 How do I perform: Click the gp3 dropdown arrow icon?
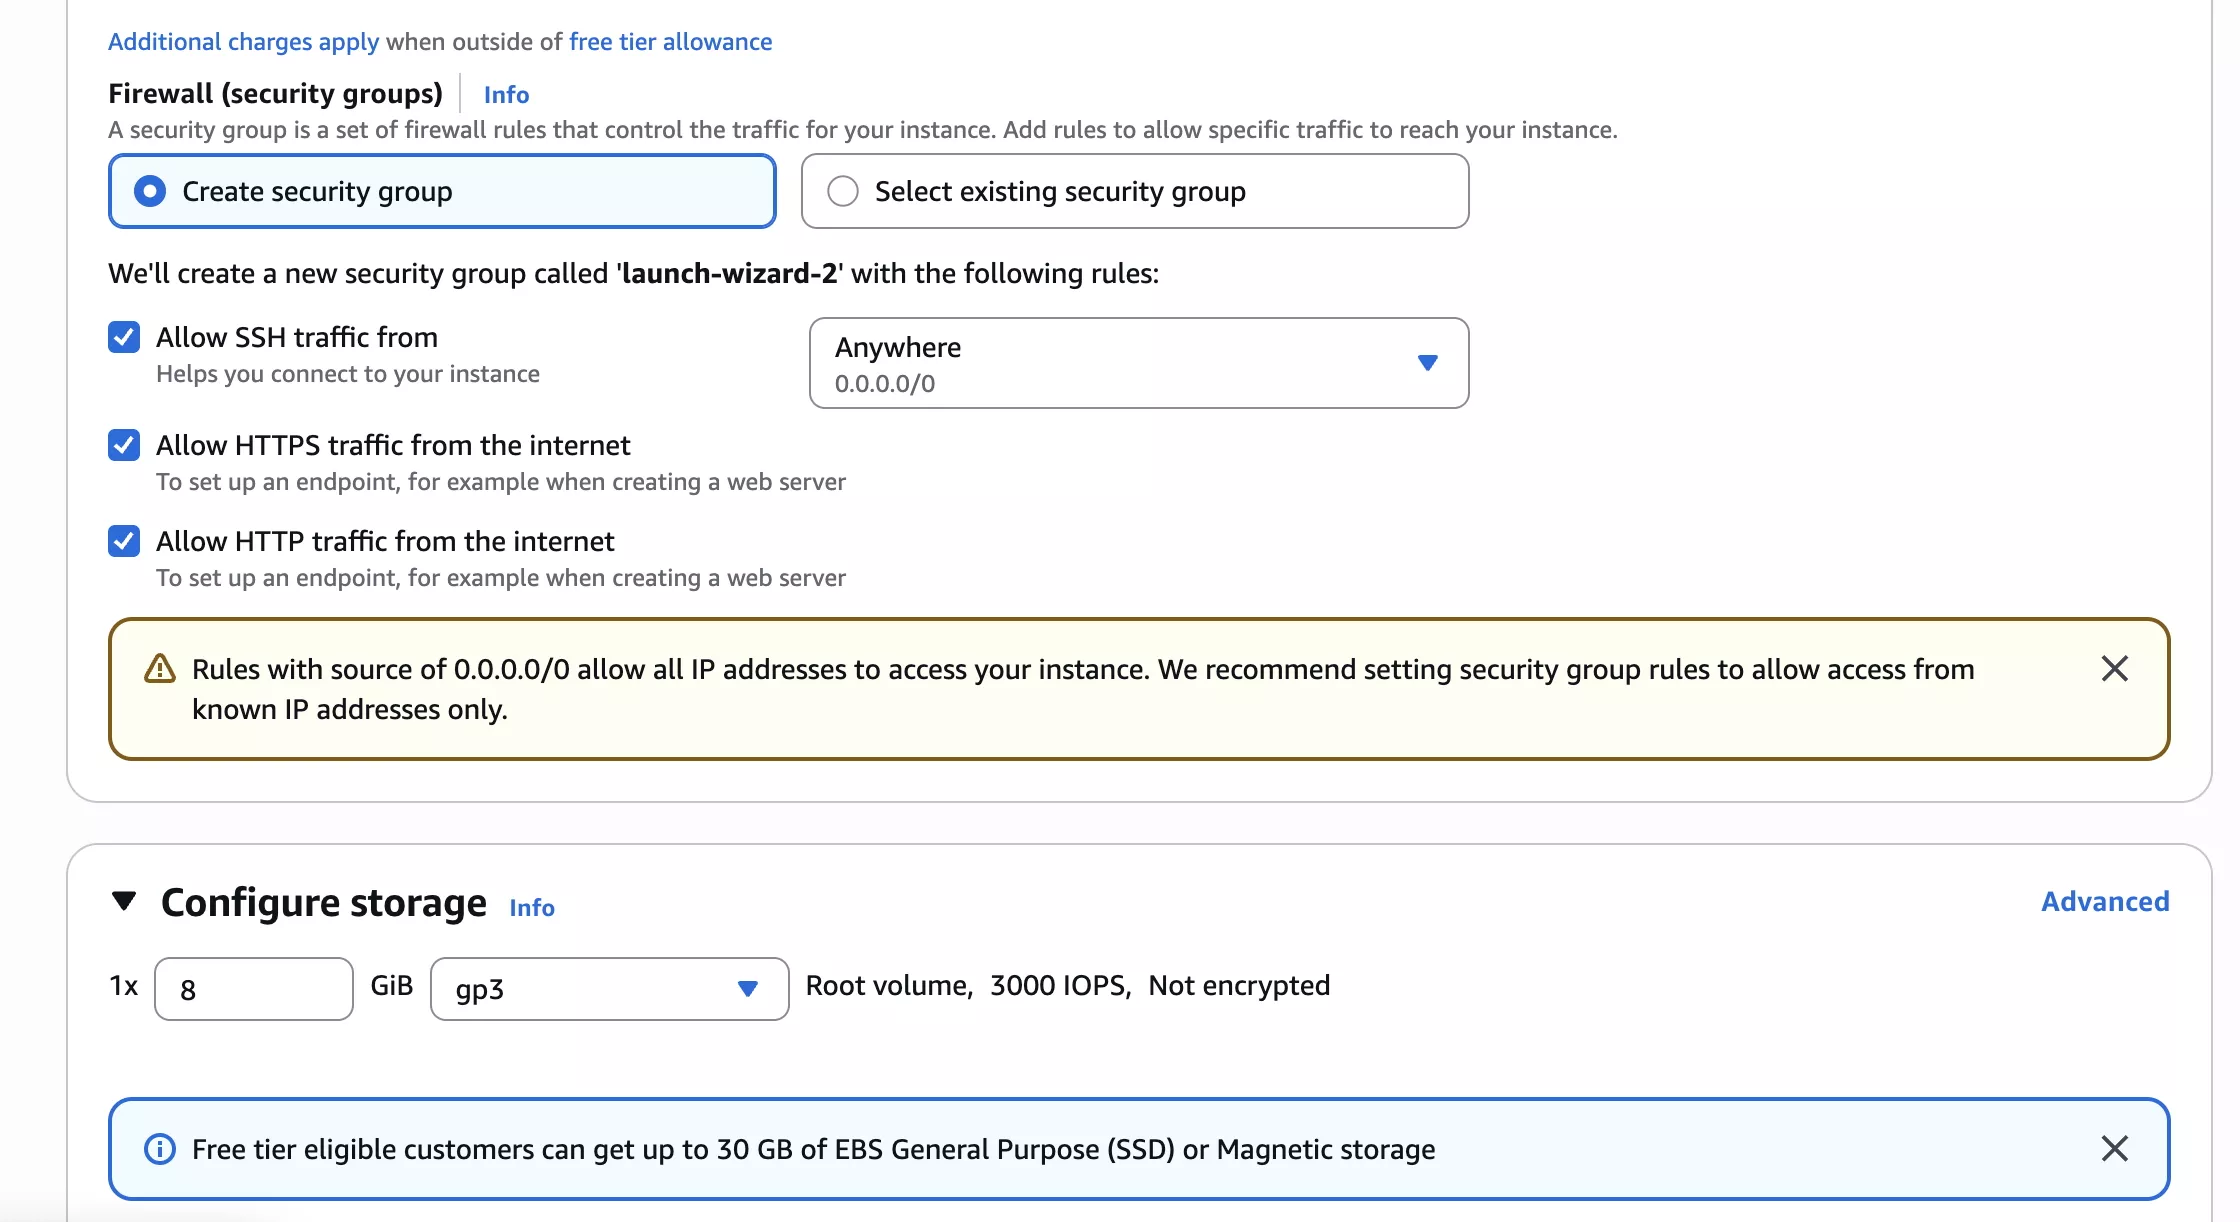tap(747, 989)
